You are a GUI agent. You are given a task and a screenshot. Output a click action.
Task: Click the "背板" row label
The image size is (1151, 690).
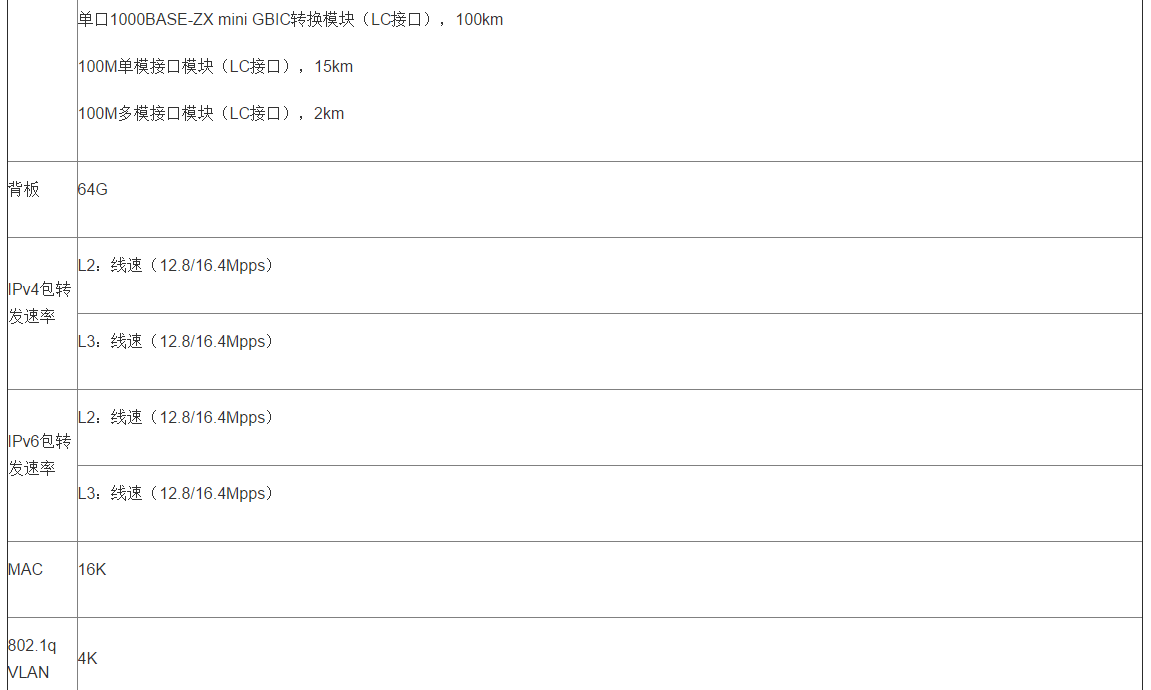(24, 189)
